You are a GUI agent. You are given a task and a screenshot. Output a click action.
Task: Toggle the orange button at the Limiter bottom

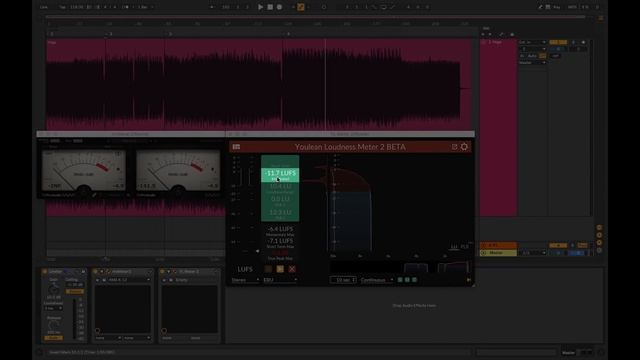click(53, 338)
